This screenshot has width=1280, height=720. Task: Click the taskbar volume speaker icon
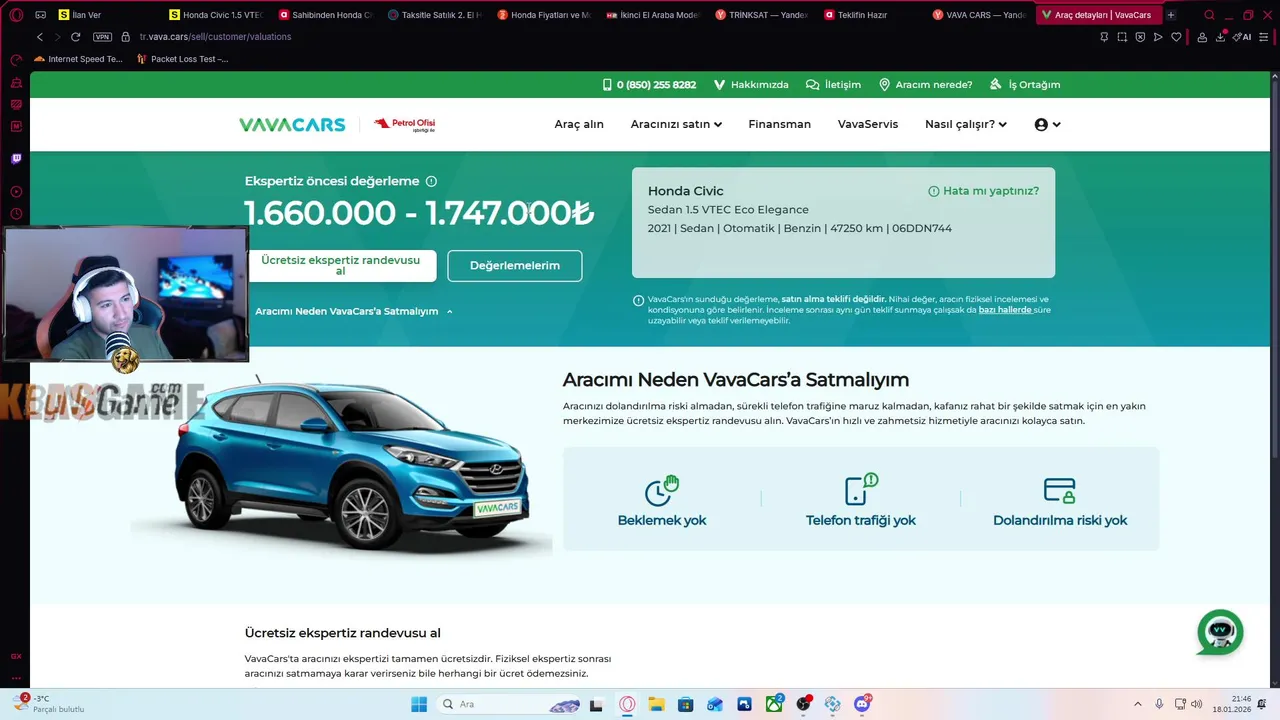tap(1196, 704)
